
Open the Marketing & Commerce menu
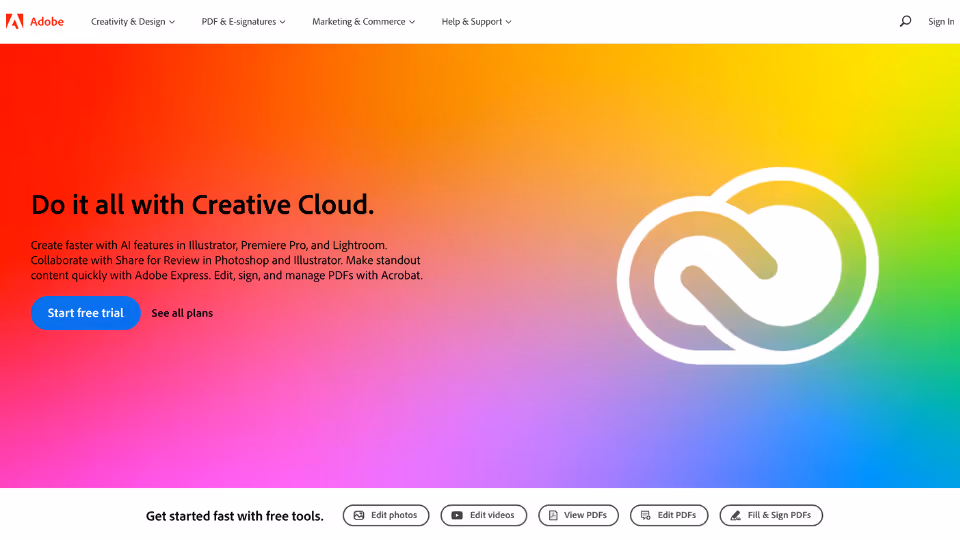click(364, 21)
